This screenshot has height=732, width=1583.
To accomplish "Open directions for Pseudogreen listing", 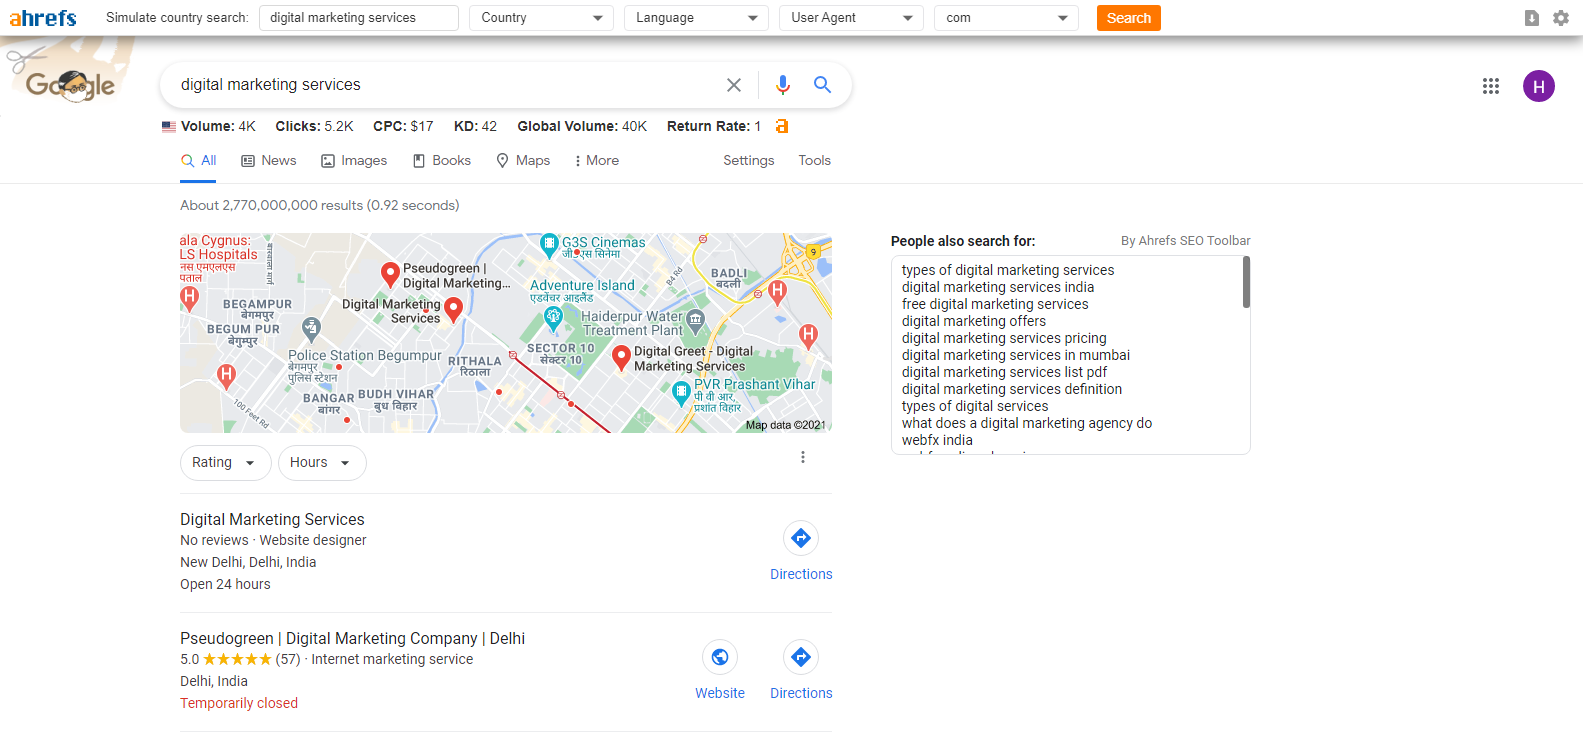I will [x=801, y=657].
